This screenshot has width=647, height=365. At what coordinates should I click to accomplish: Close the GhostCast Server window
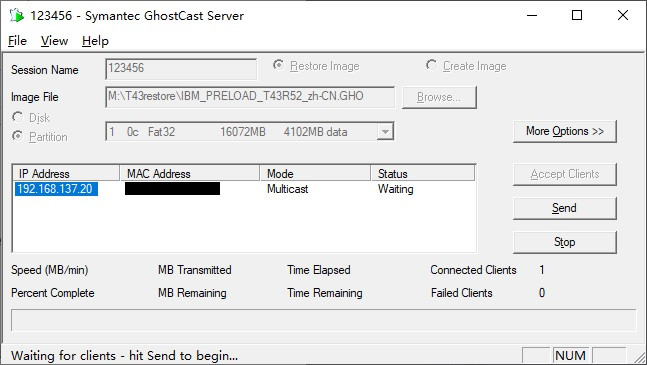pyautogui.click(x=623, y=16)
